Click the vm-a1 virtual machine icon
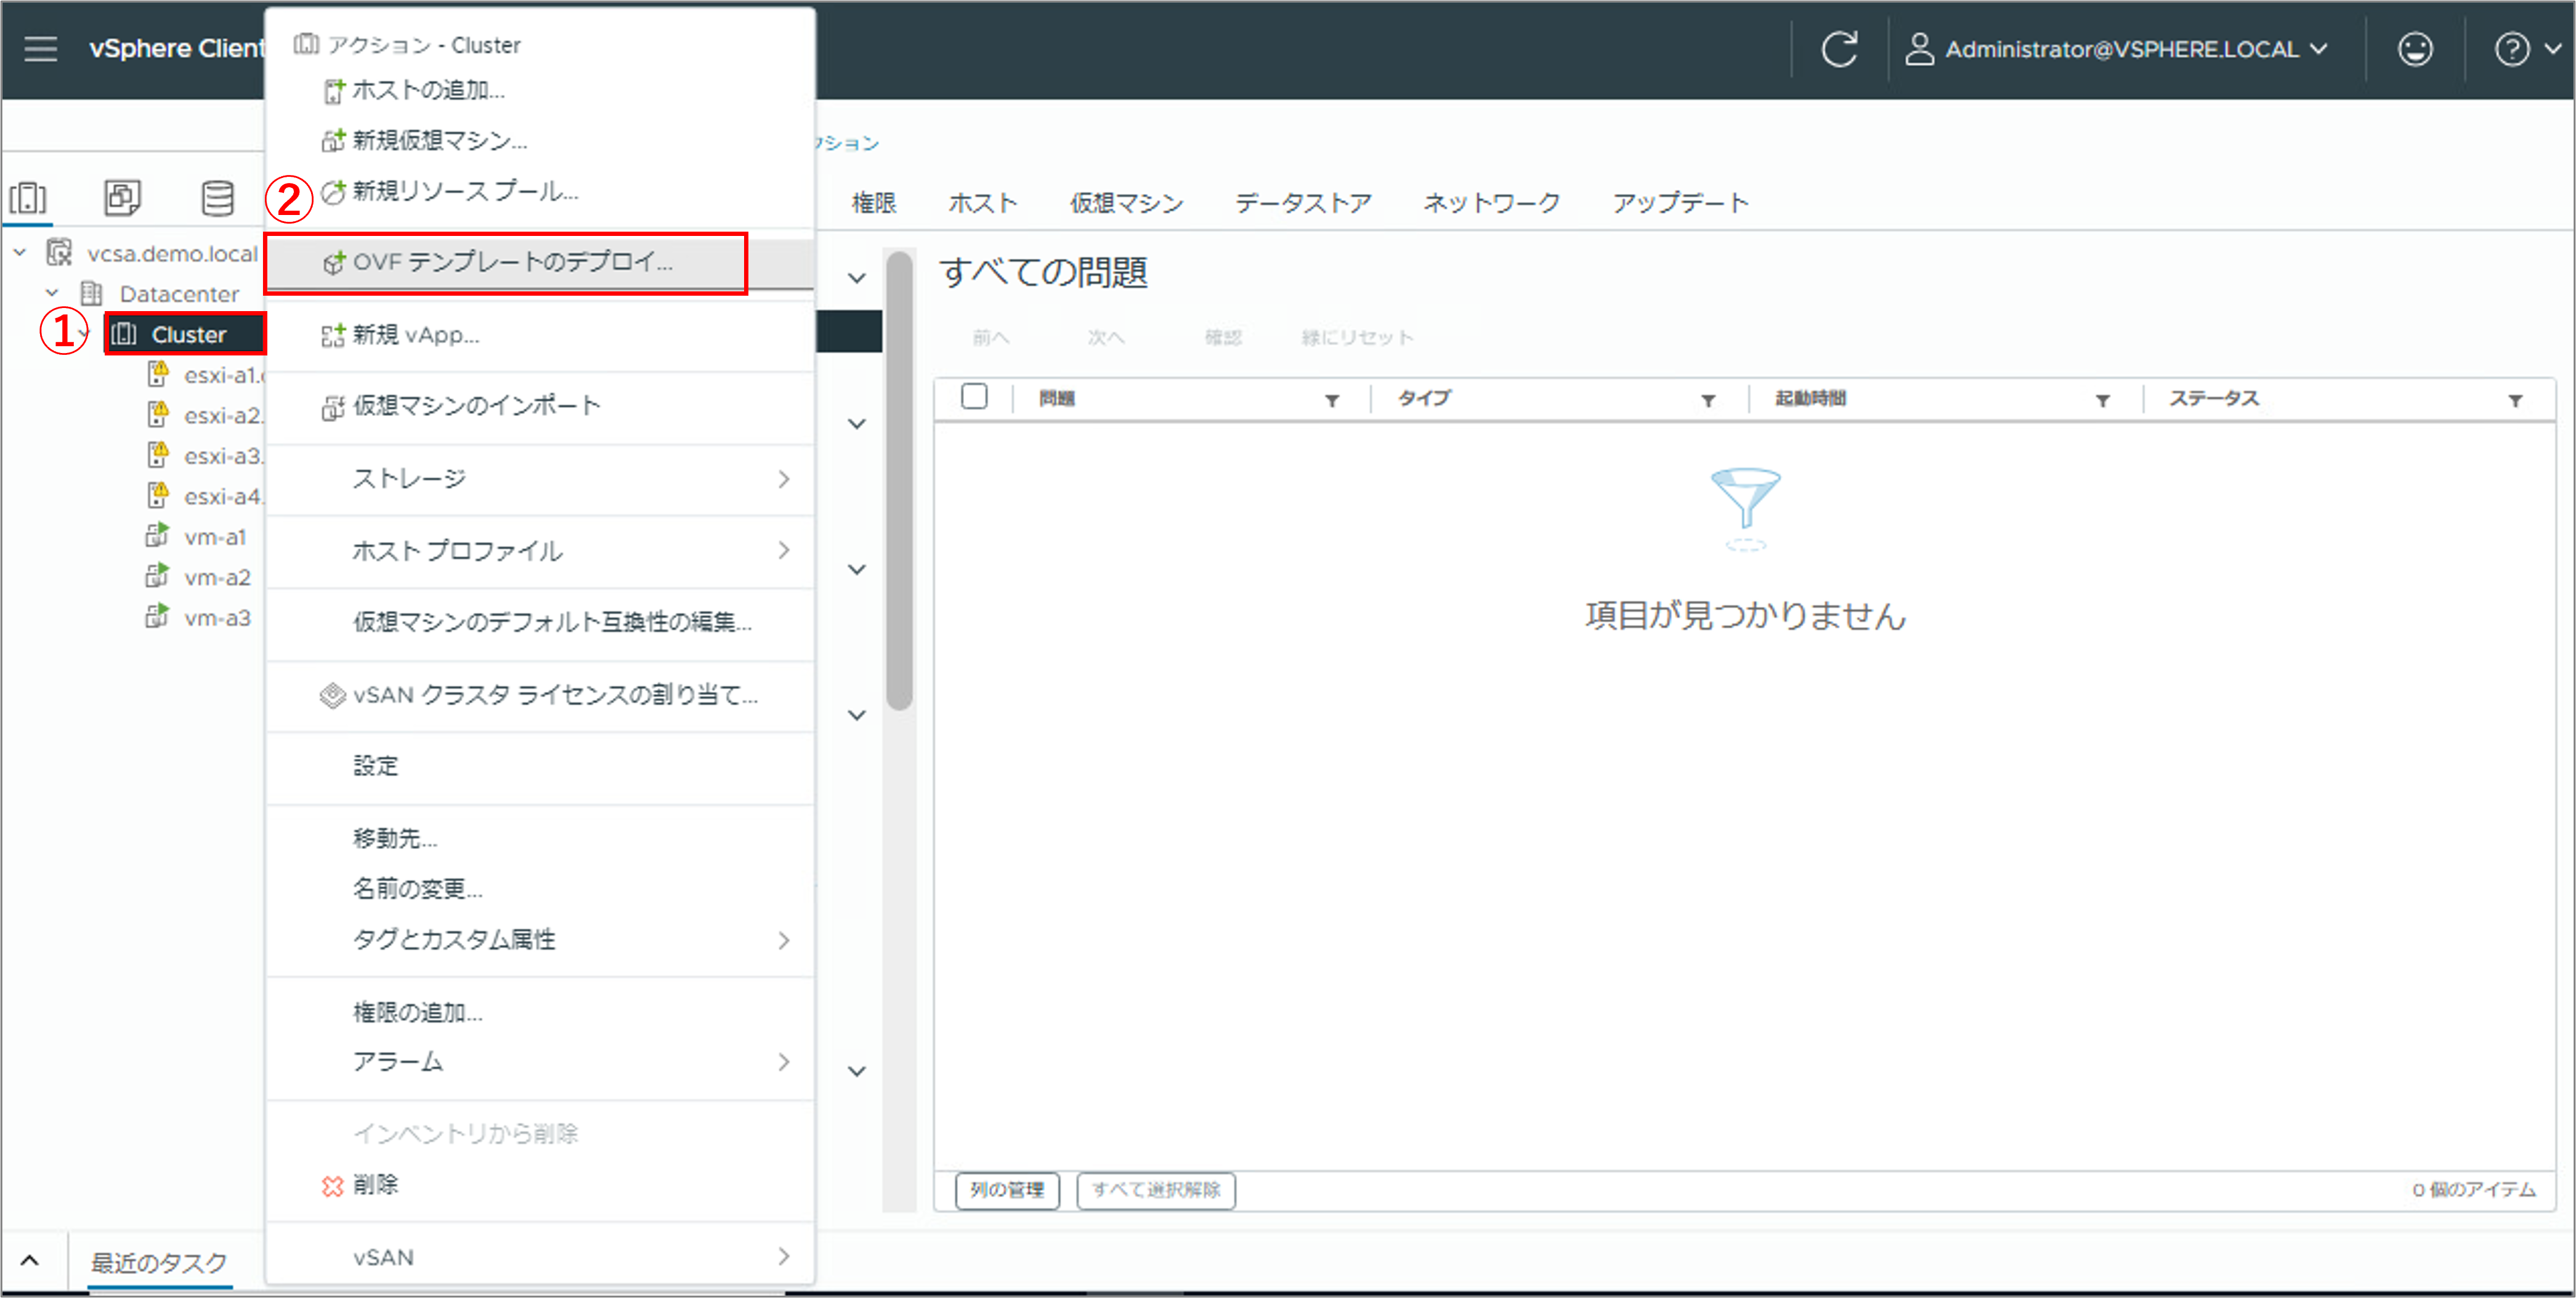The image size is (2576, 1298). (157, 536)
